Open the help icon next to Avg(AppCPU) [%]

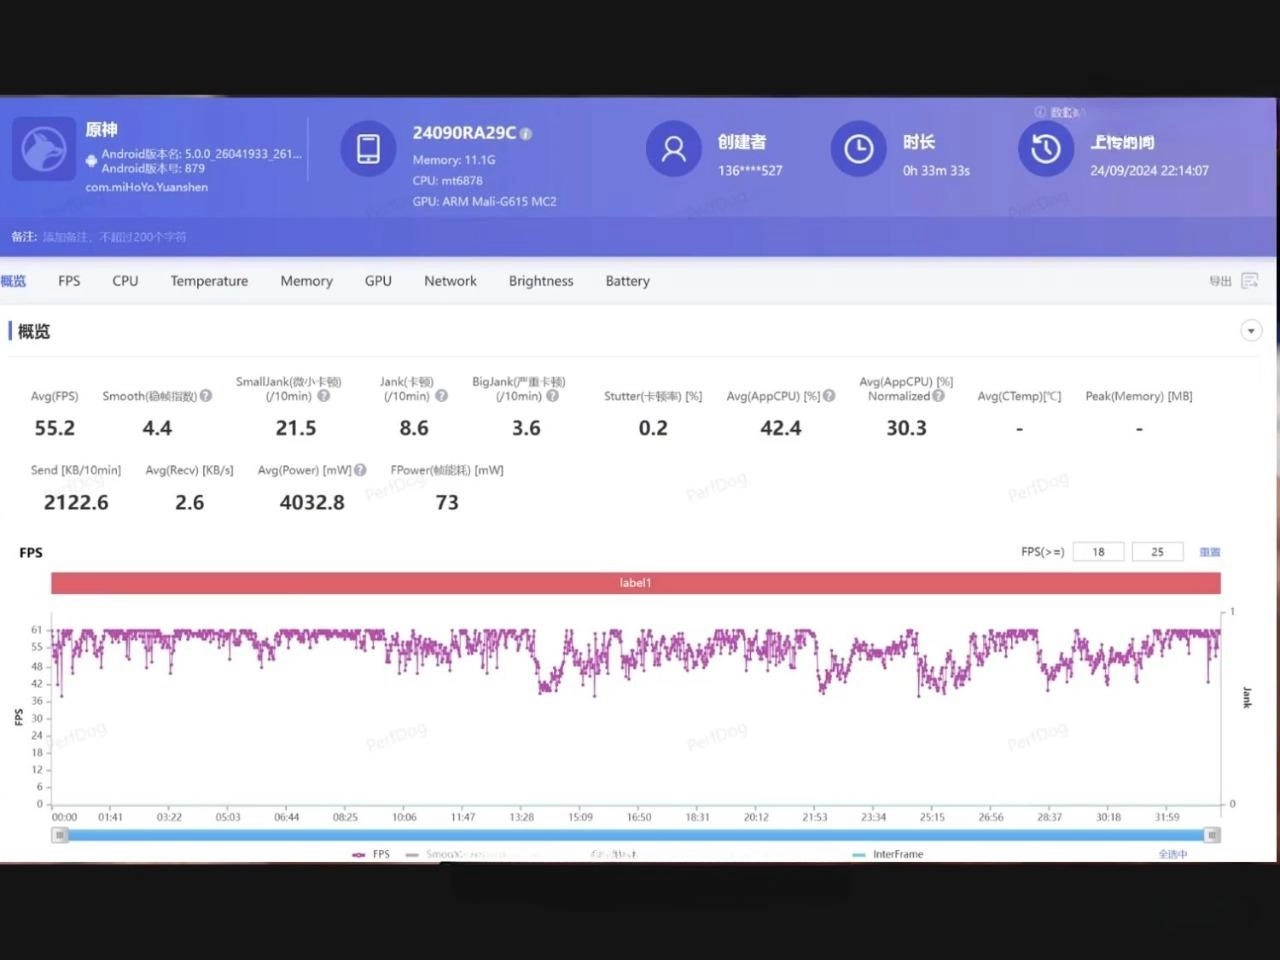(829, 396)
